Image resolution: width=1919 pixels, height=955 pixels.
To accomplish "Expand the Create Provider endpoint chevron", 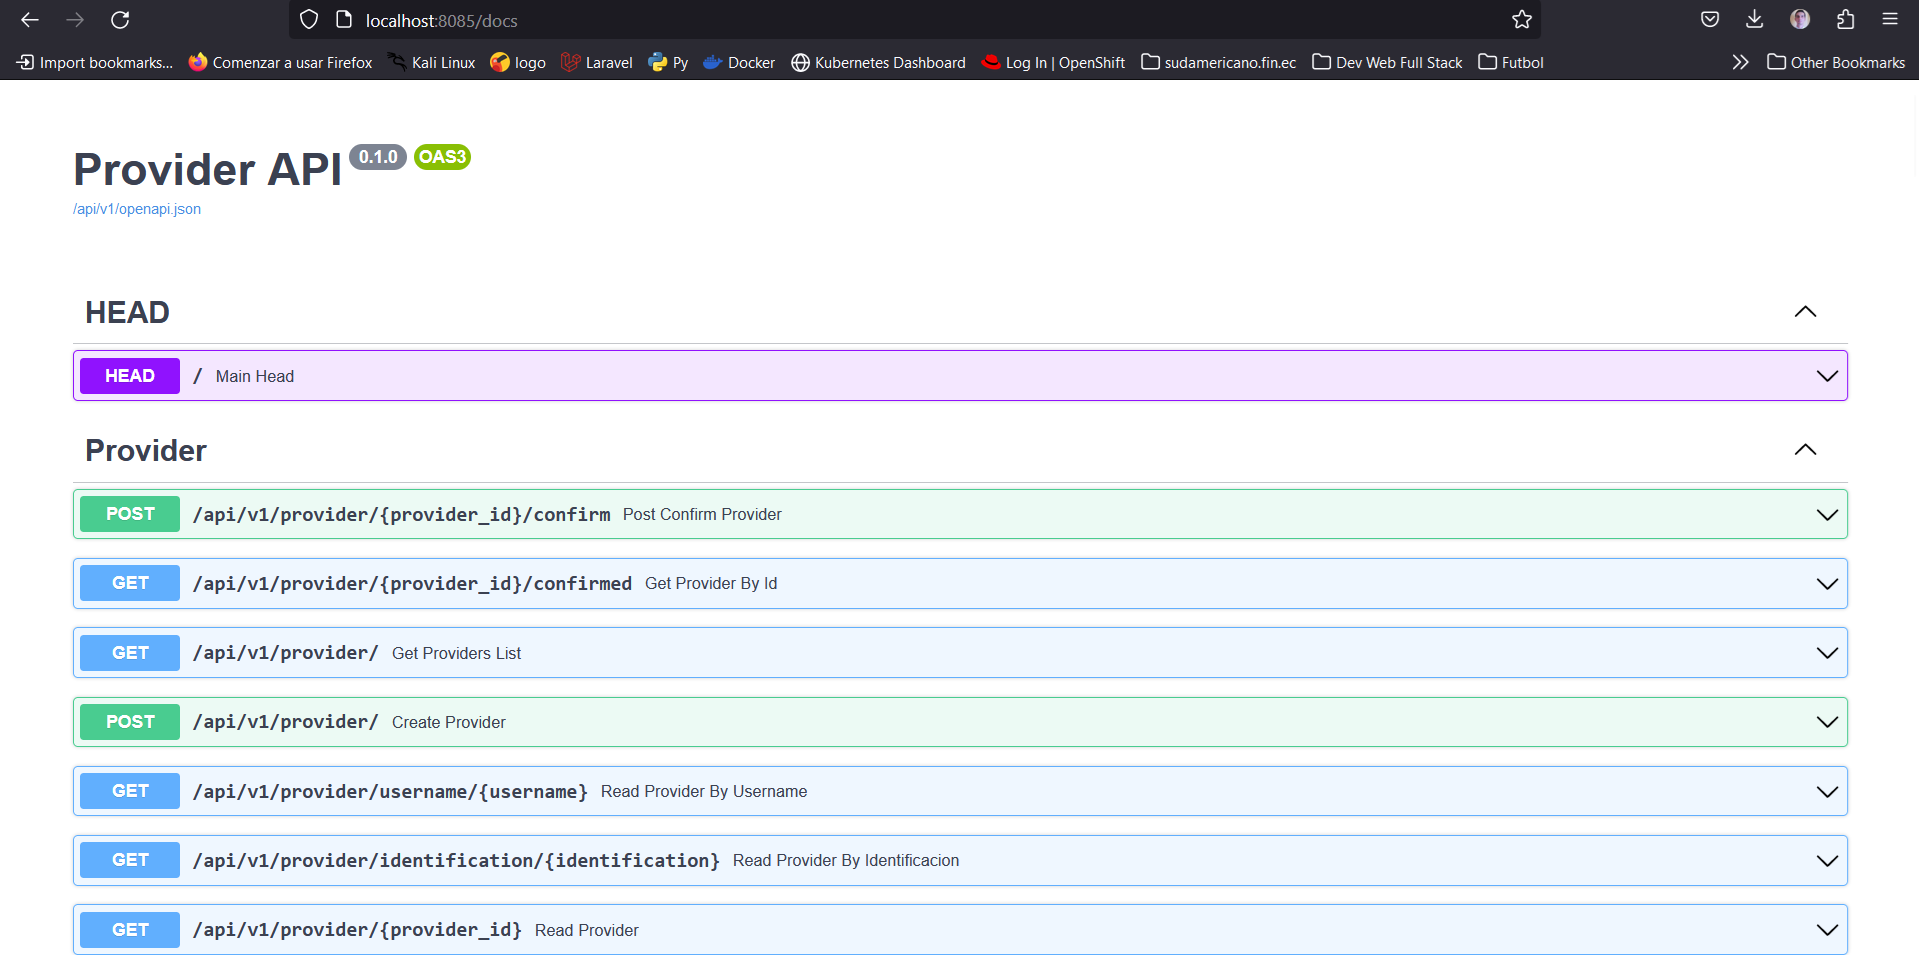I will (x=1826, y=722).
